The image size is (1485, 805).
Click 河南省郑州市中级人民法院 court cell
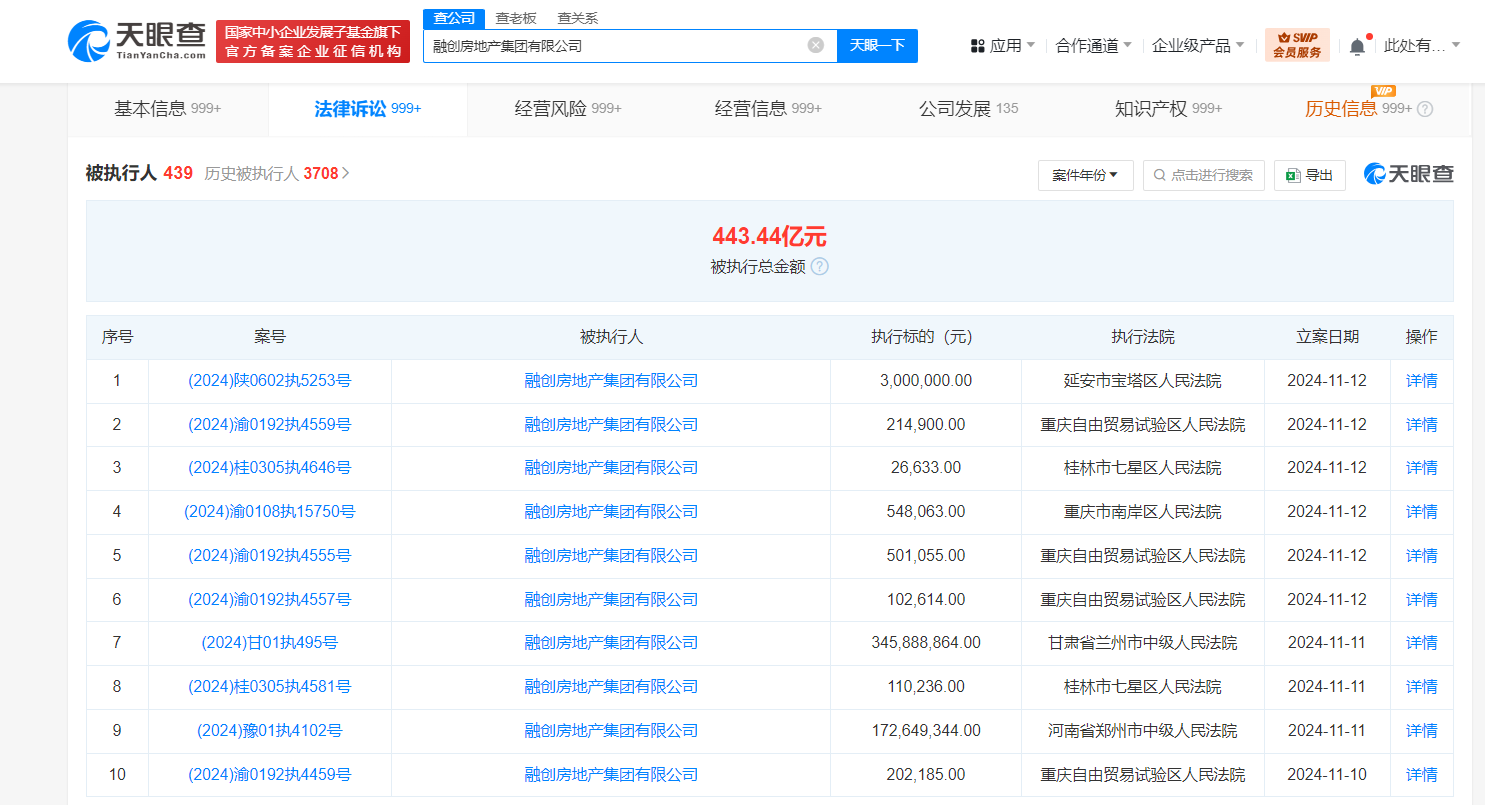1142,731
